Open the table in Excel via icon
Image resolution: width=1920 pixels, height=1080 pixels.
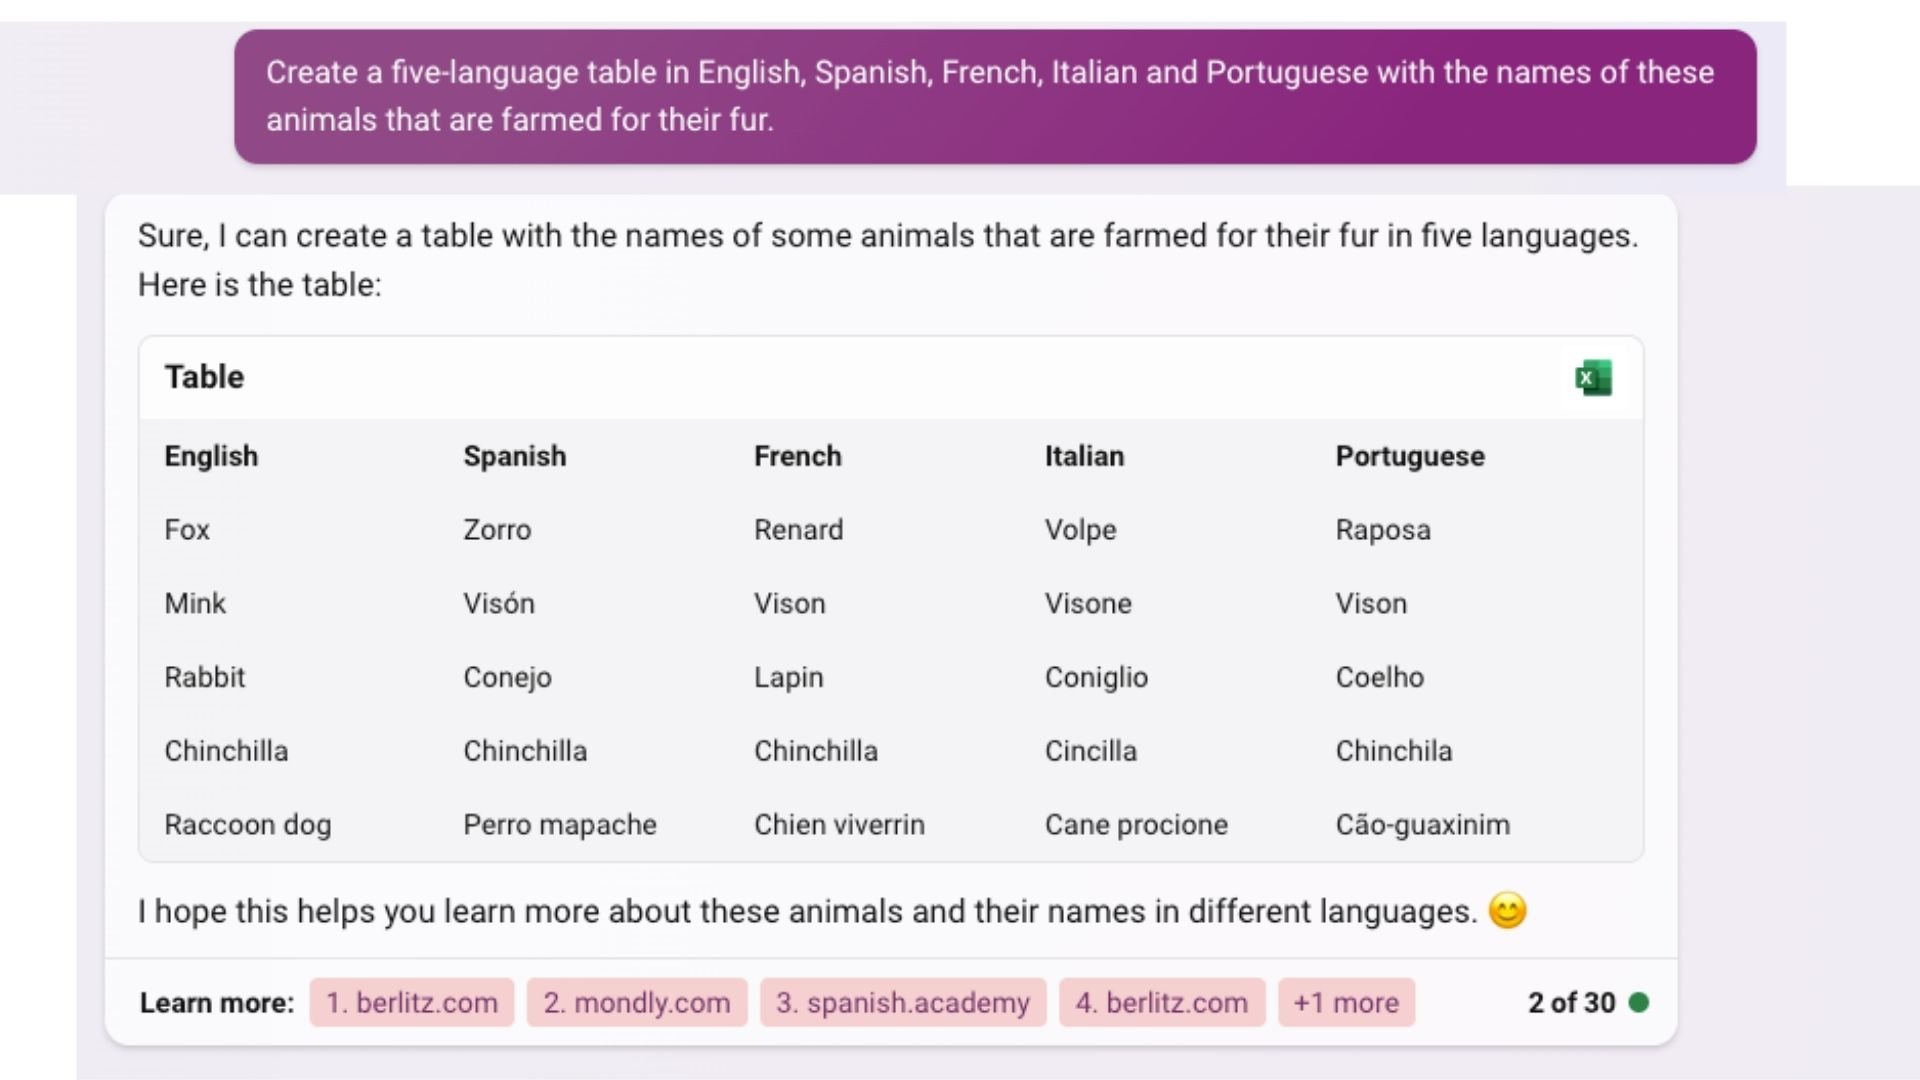tap(1593, 378)
